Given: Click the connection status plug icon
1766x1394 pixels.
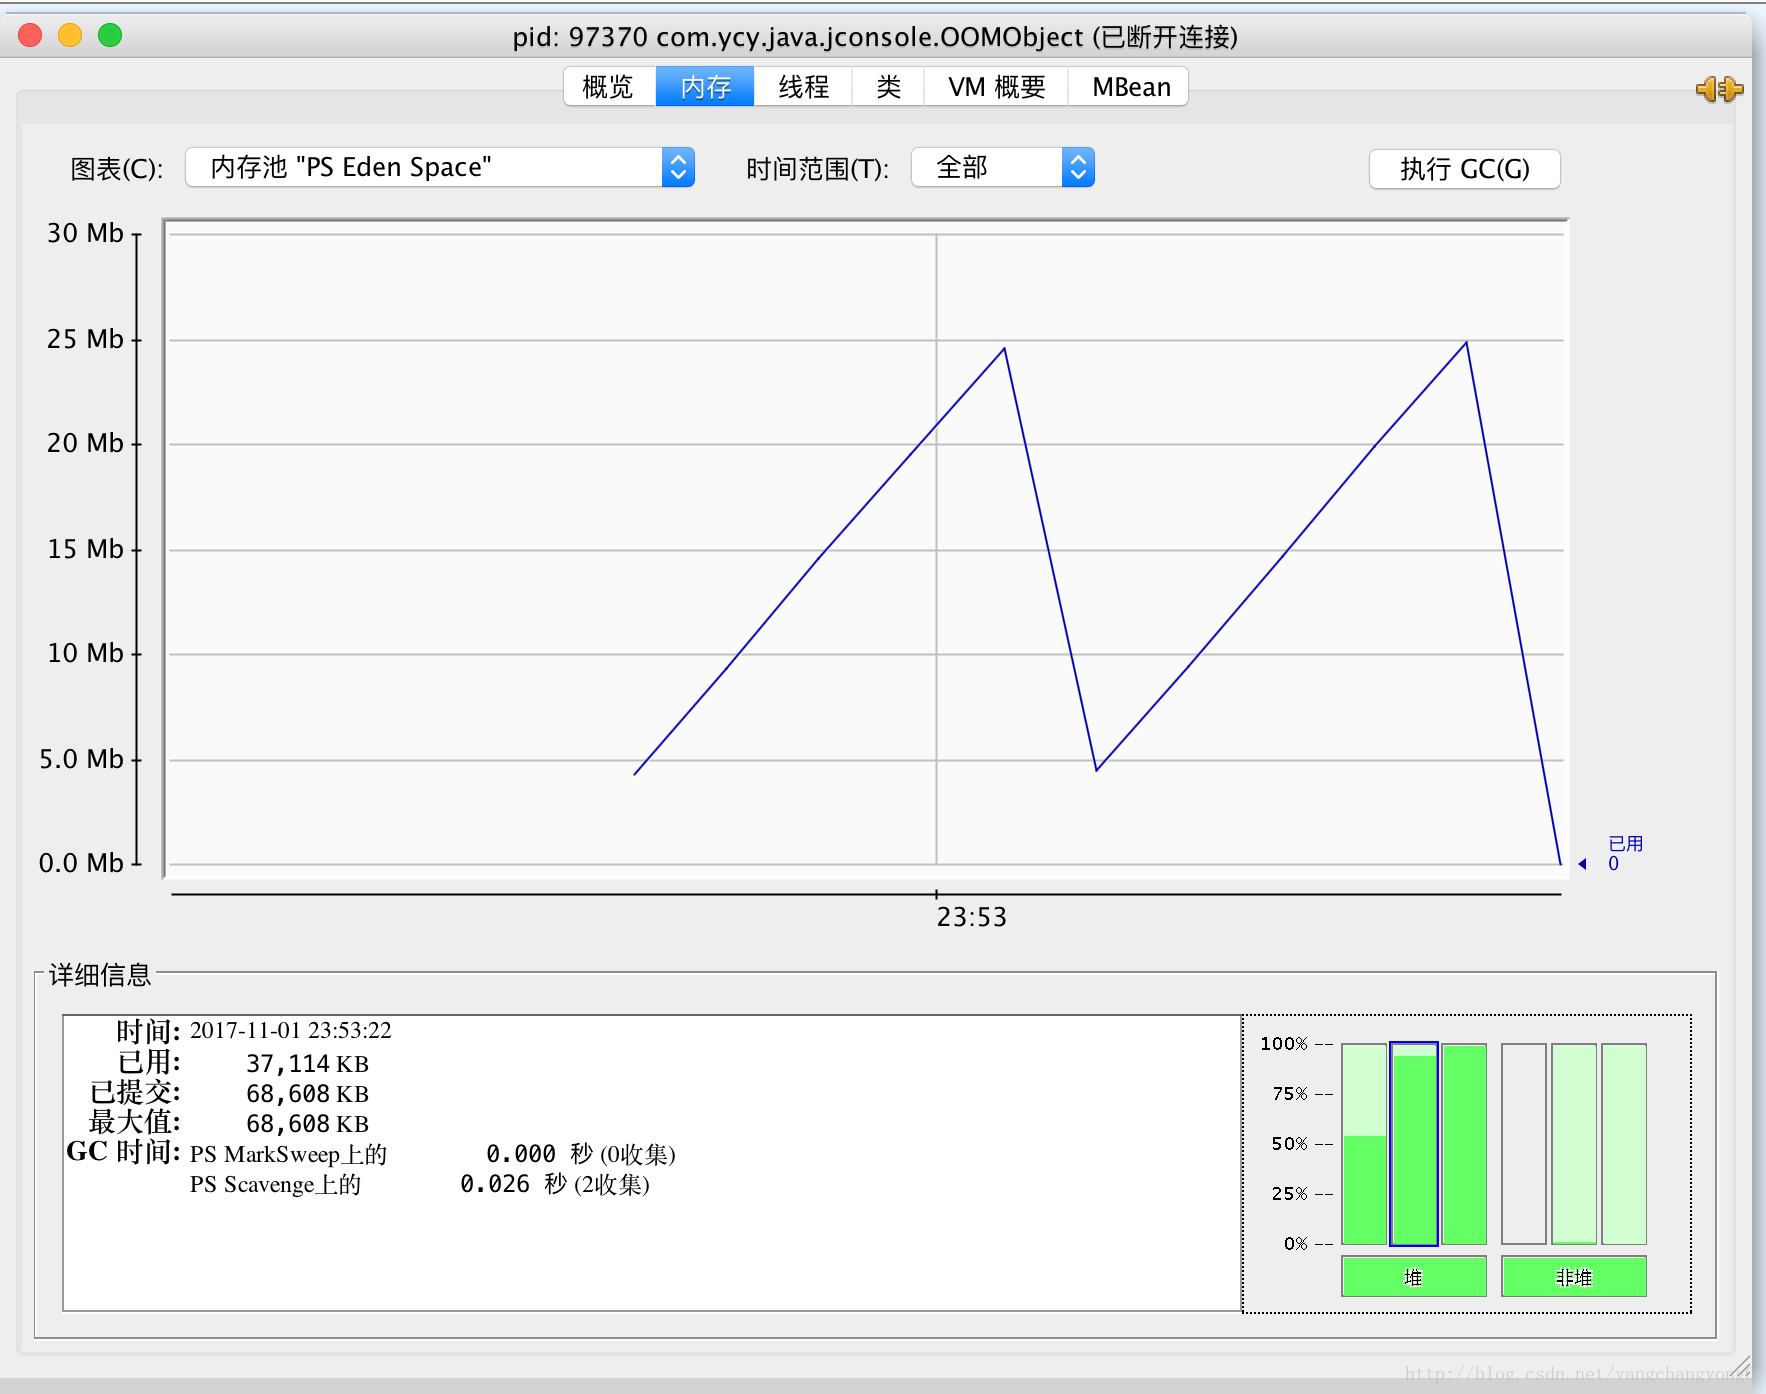Looking at the screenshot, I should click(1719, 89).
